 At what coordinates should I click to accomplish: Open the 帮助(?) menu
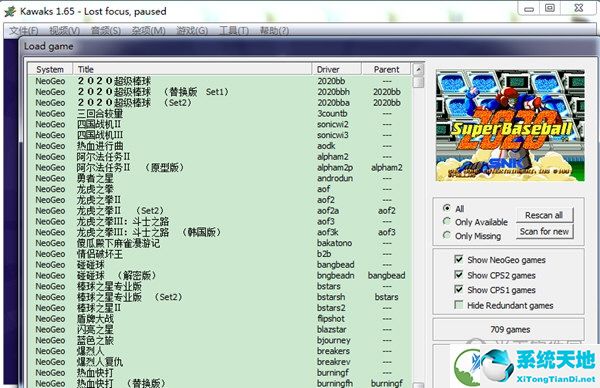274,31
